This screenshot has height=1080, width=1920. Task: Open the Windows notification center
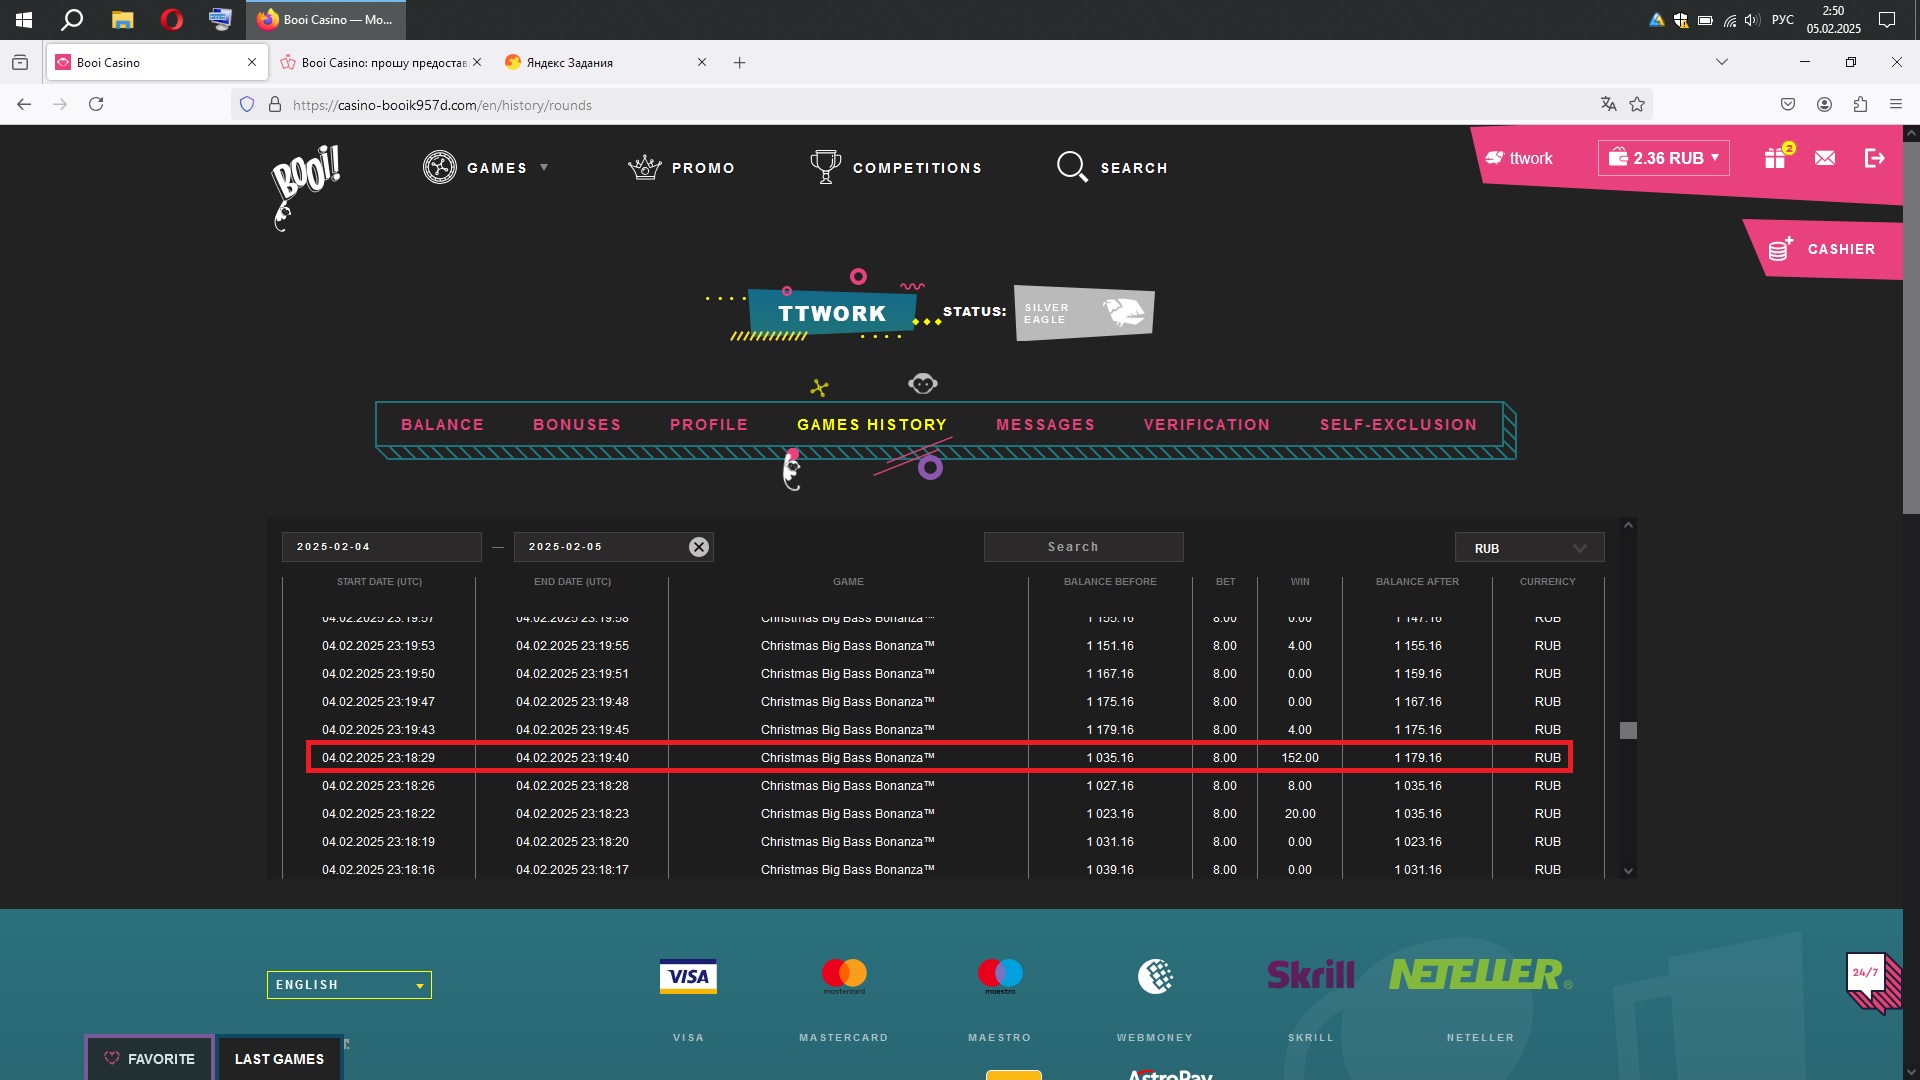[x=1887, y=20]
